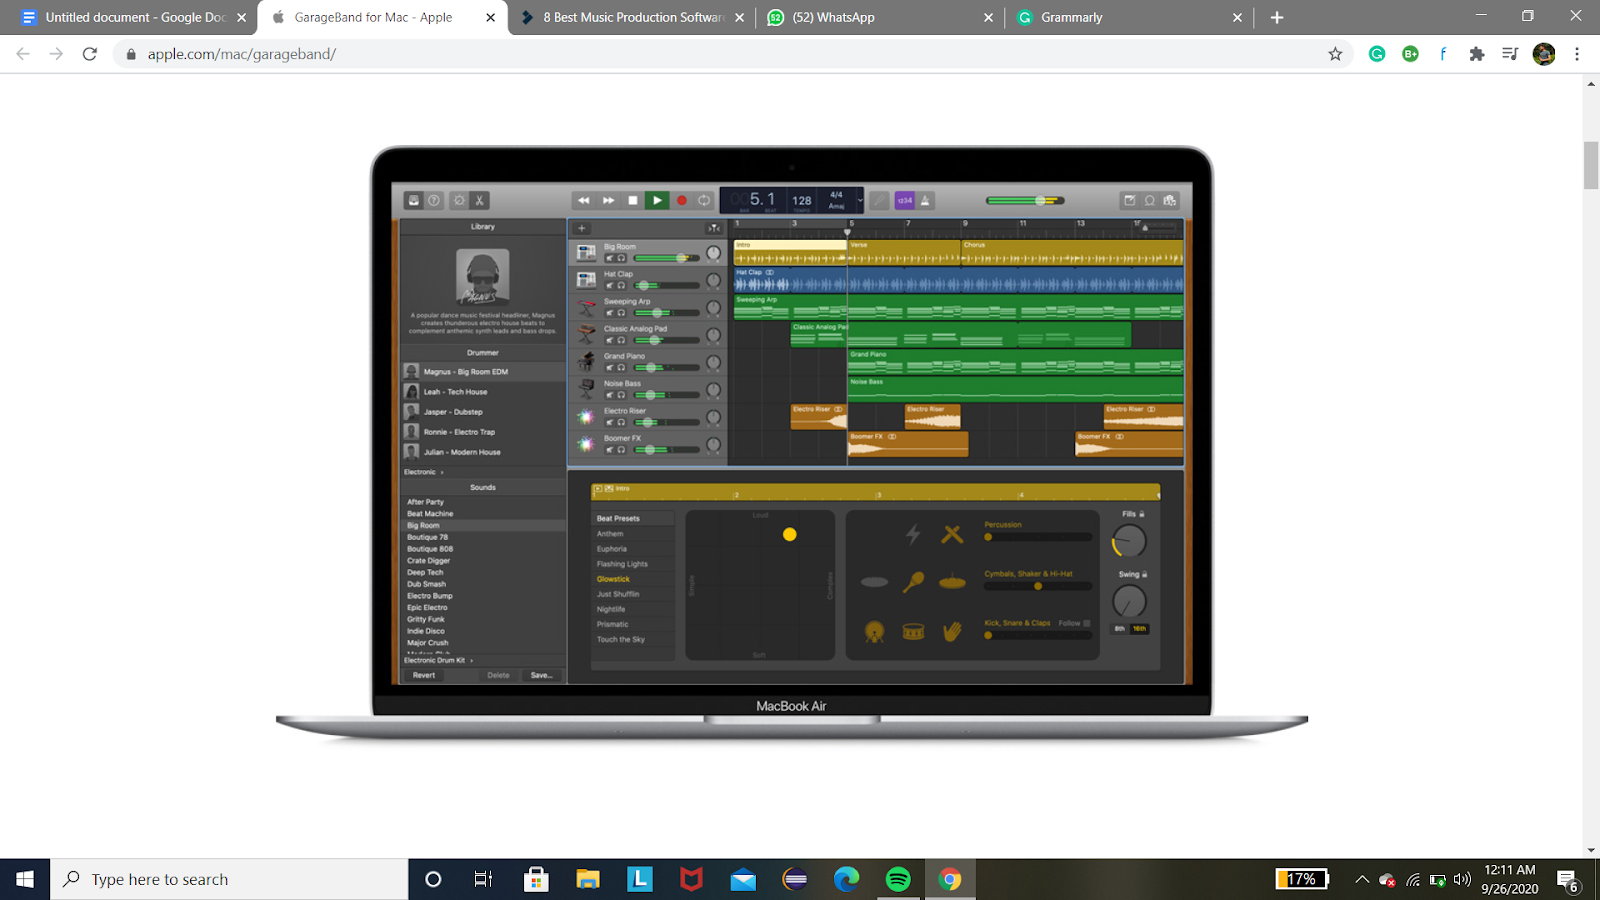Toggle the yellow cymbal drum piece

952,582
